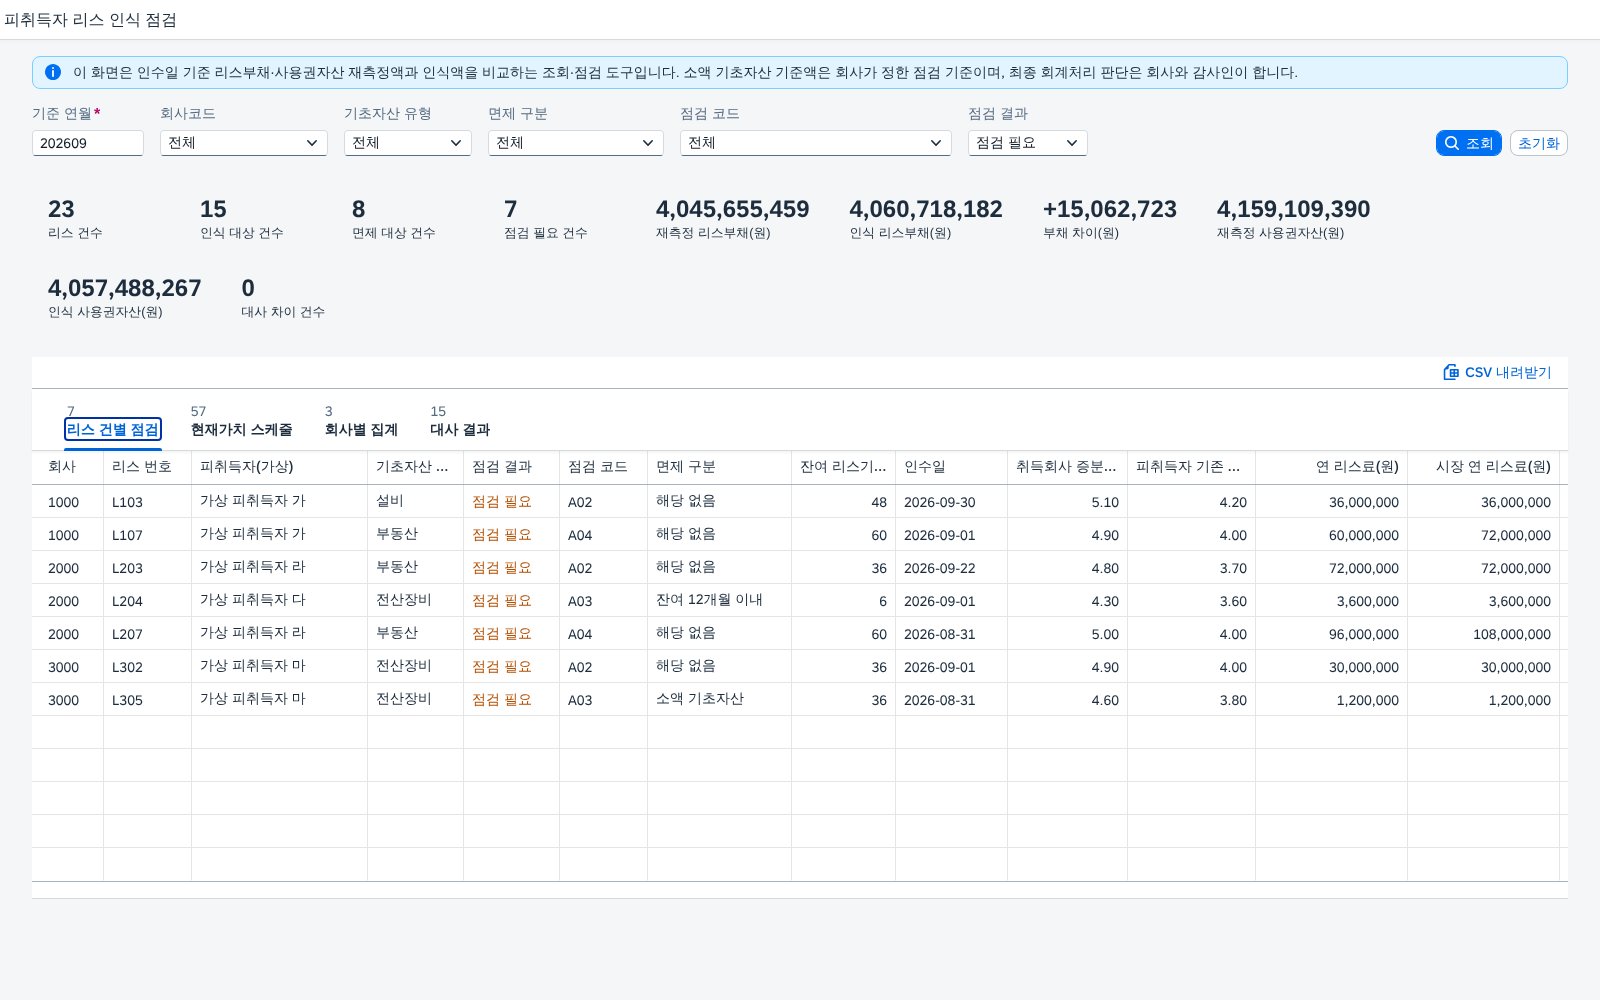Switch to the 현재가치 스케줄 tab
Image resolution: width=1600 pixels, height=1000 pixels.
coord(241,429)
